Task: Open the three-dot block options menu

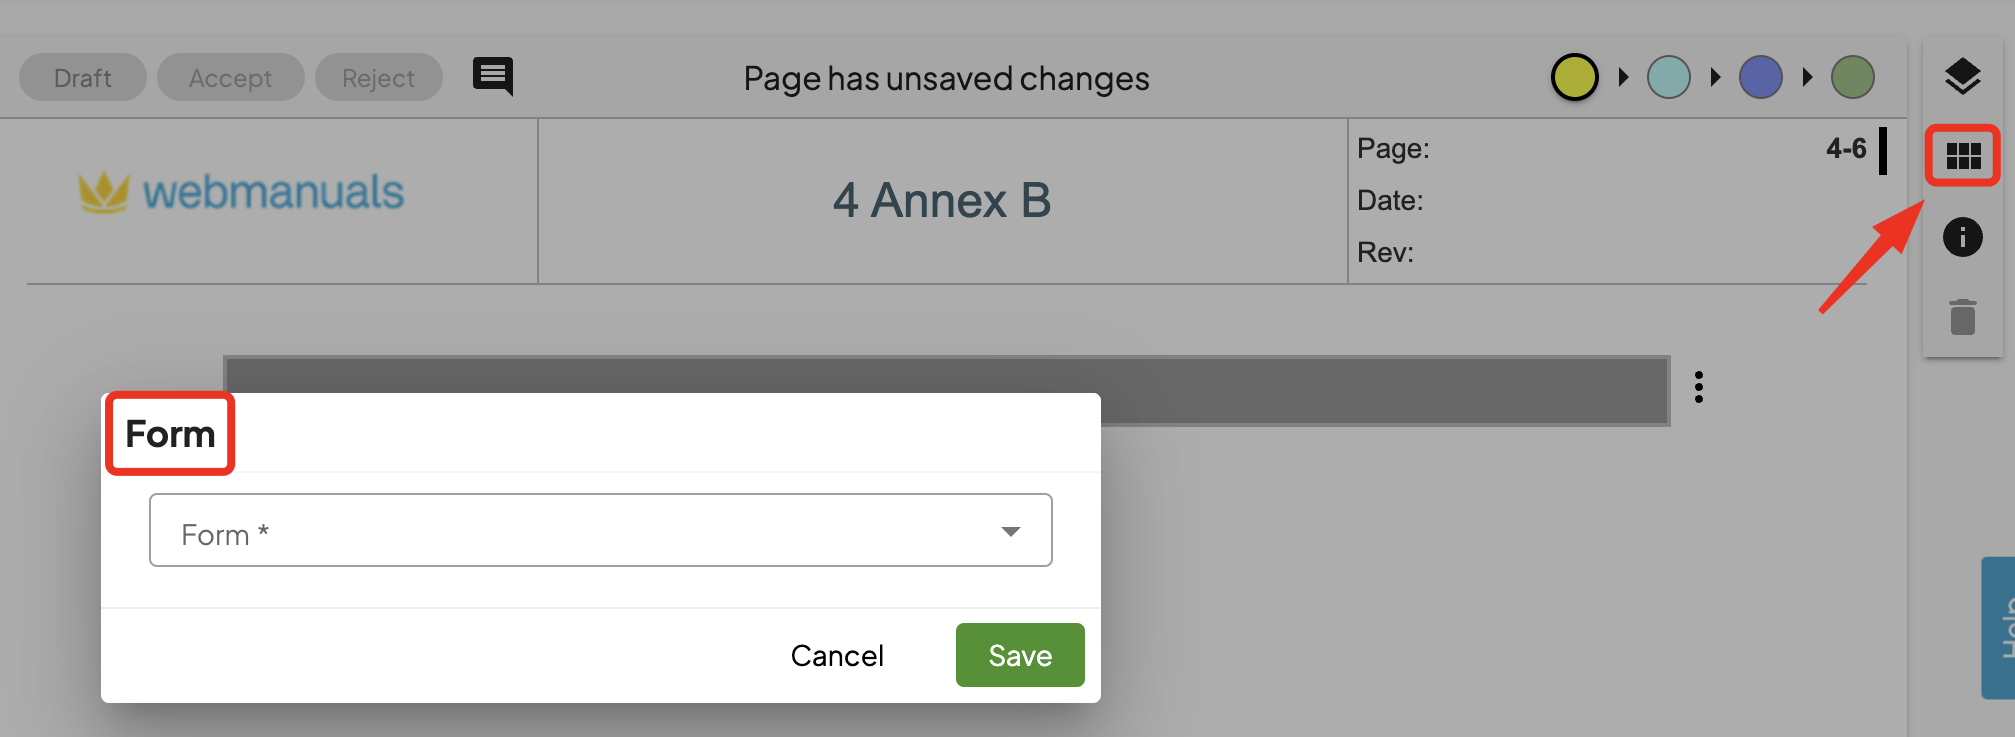Action: (x=1698, y=387)
